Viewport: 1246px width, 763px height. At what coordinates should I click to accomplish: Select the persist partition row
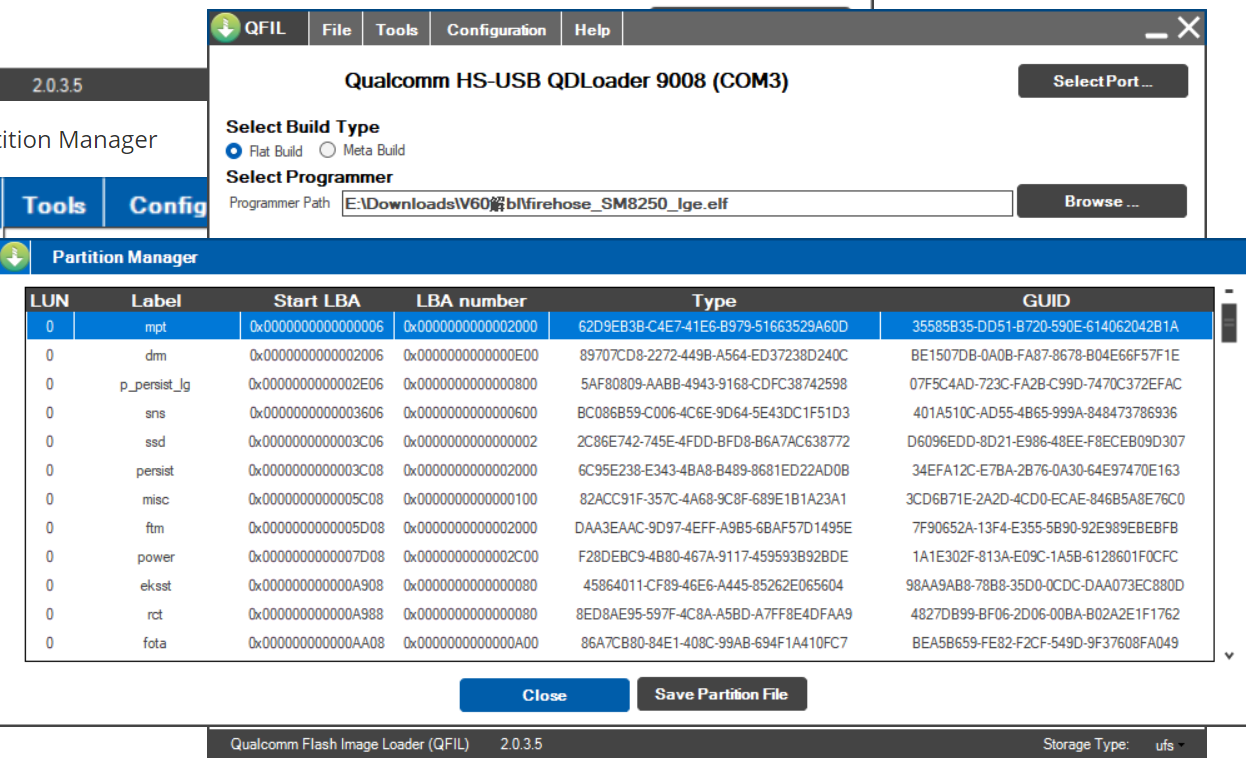point(155,470)
